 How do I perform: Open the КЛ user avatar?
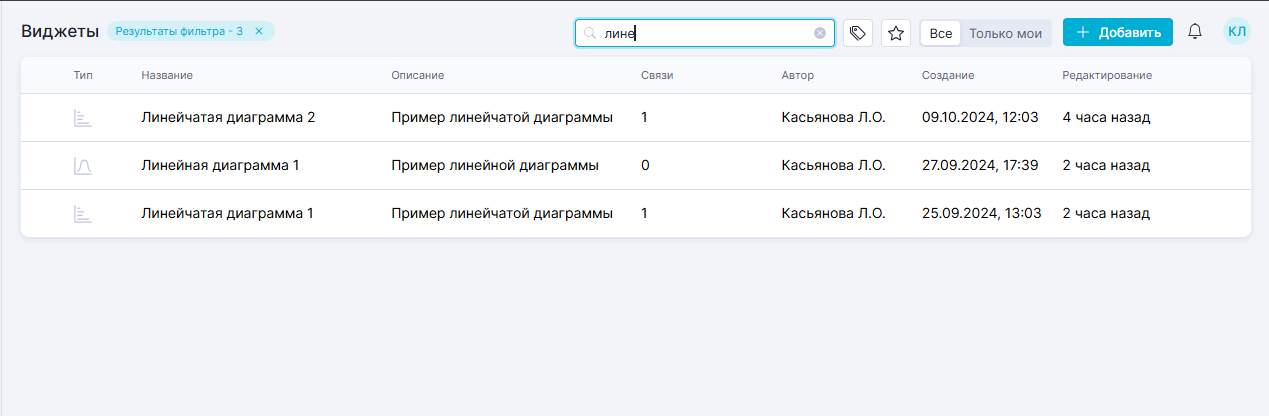click(x=1237, y=32)
